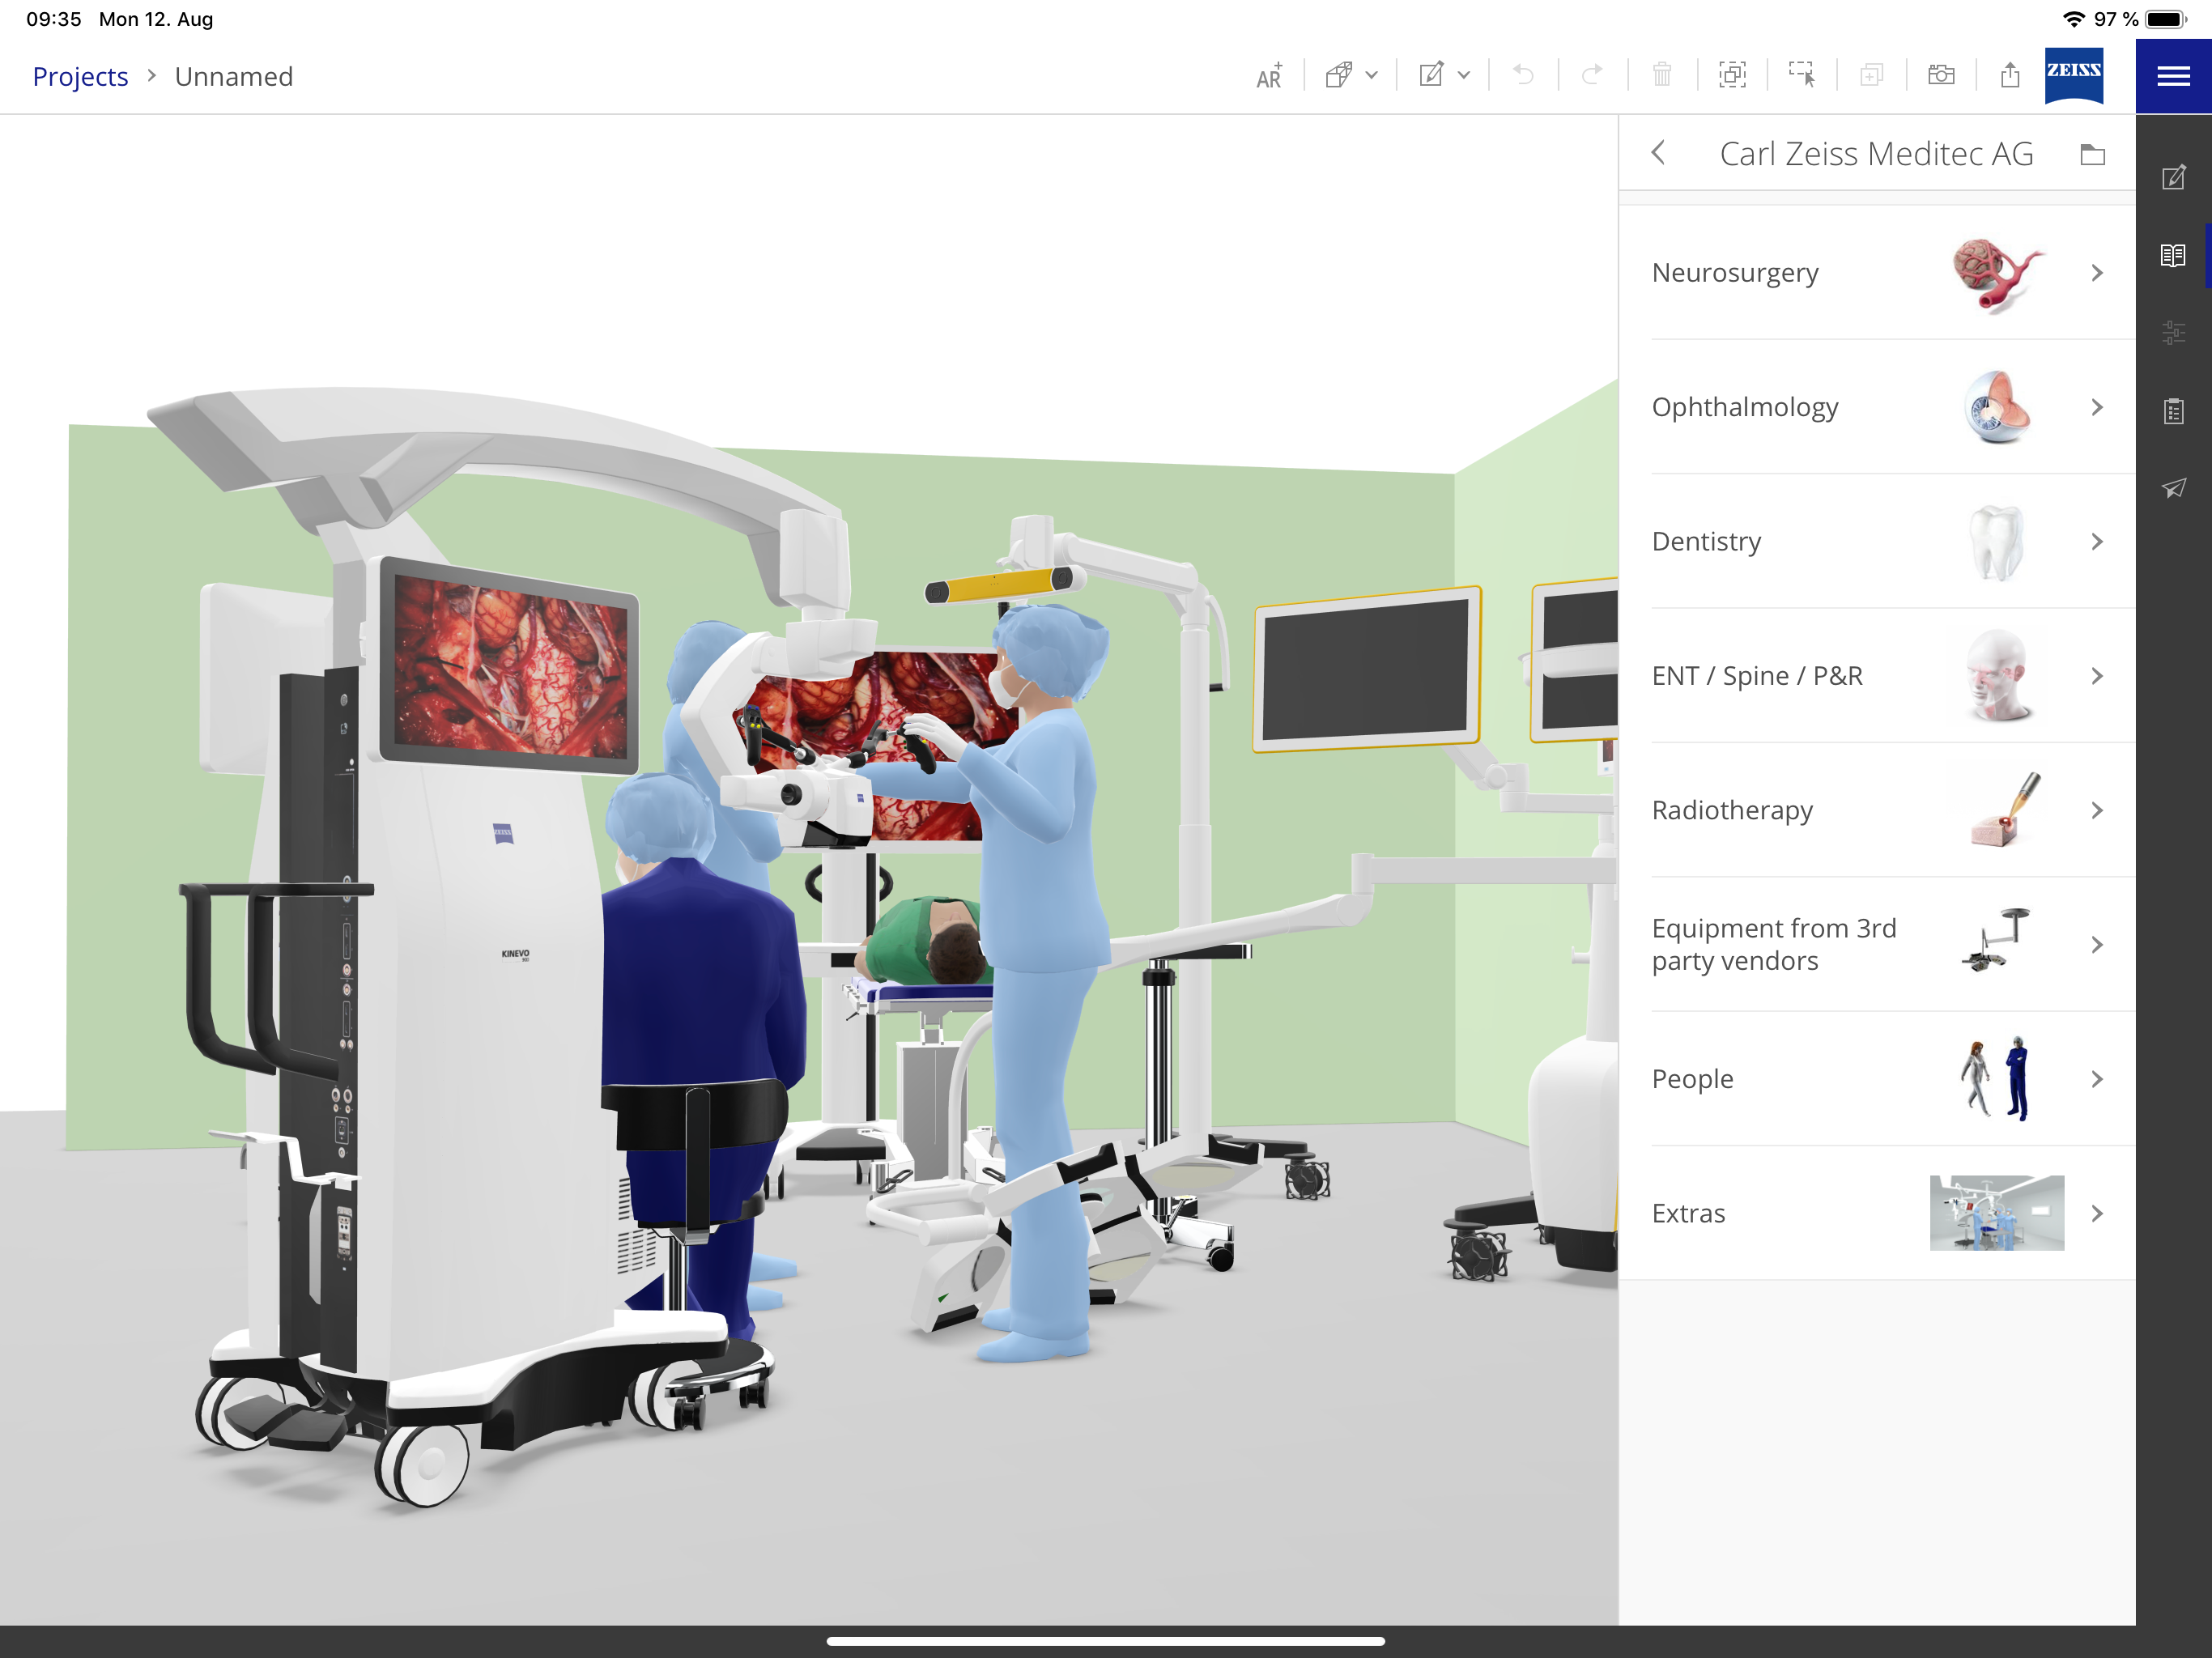Expand the Extras row chevron
2212x1658 pixels.
click(2097, 1213)
